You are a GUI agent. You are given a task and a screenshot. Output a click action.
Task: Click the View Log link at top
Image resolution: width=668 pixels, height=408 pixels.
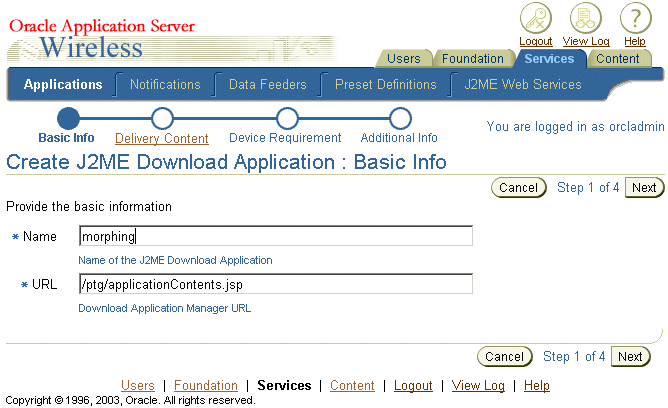tap(586, 41)
